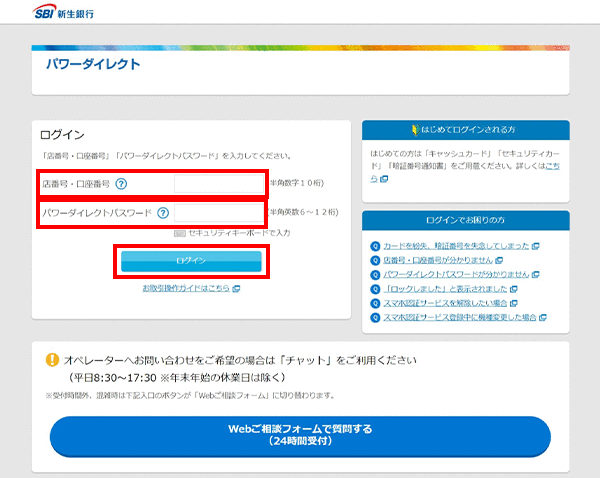Click Q icon beside 「ロックしました」 link
Screen dimensions: 600x478
coord(375,289)
